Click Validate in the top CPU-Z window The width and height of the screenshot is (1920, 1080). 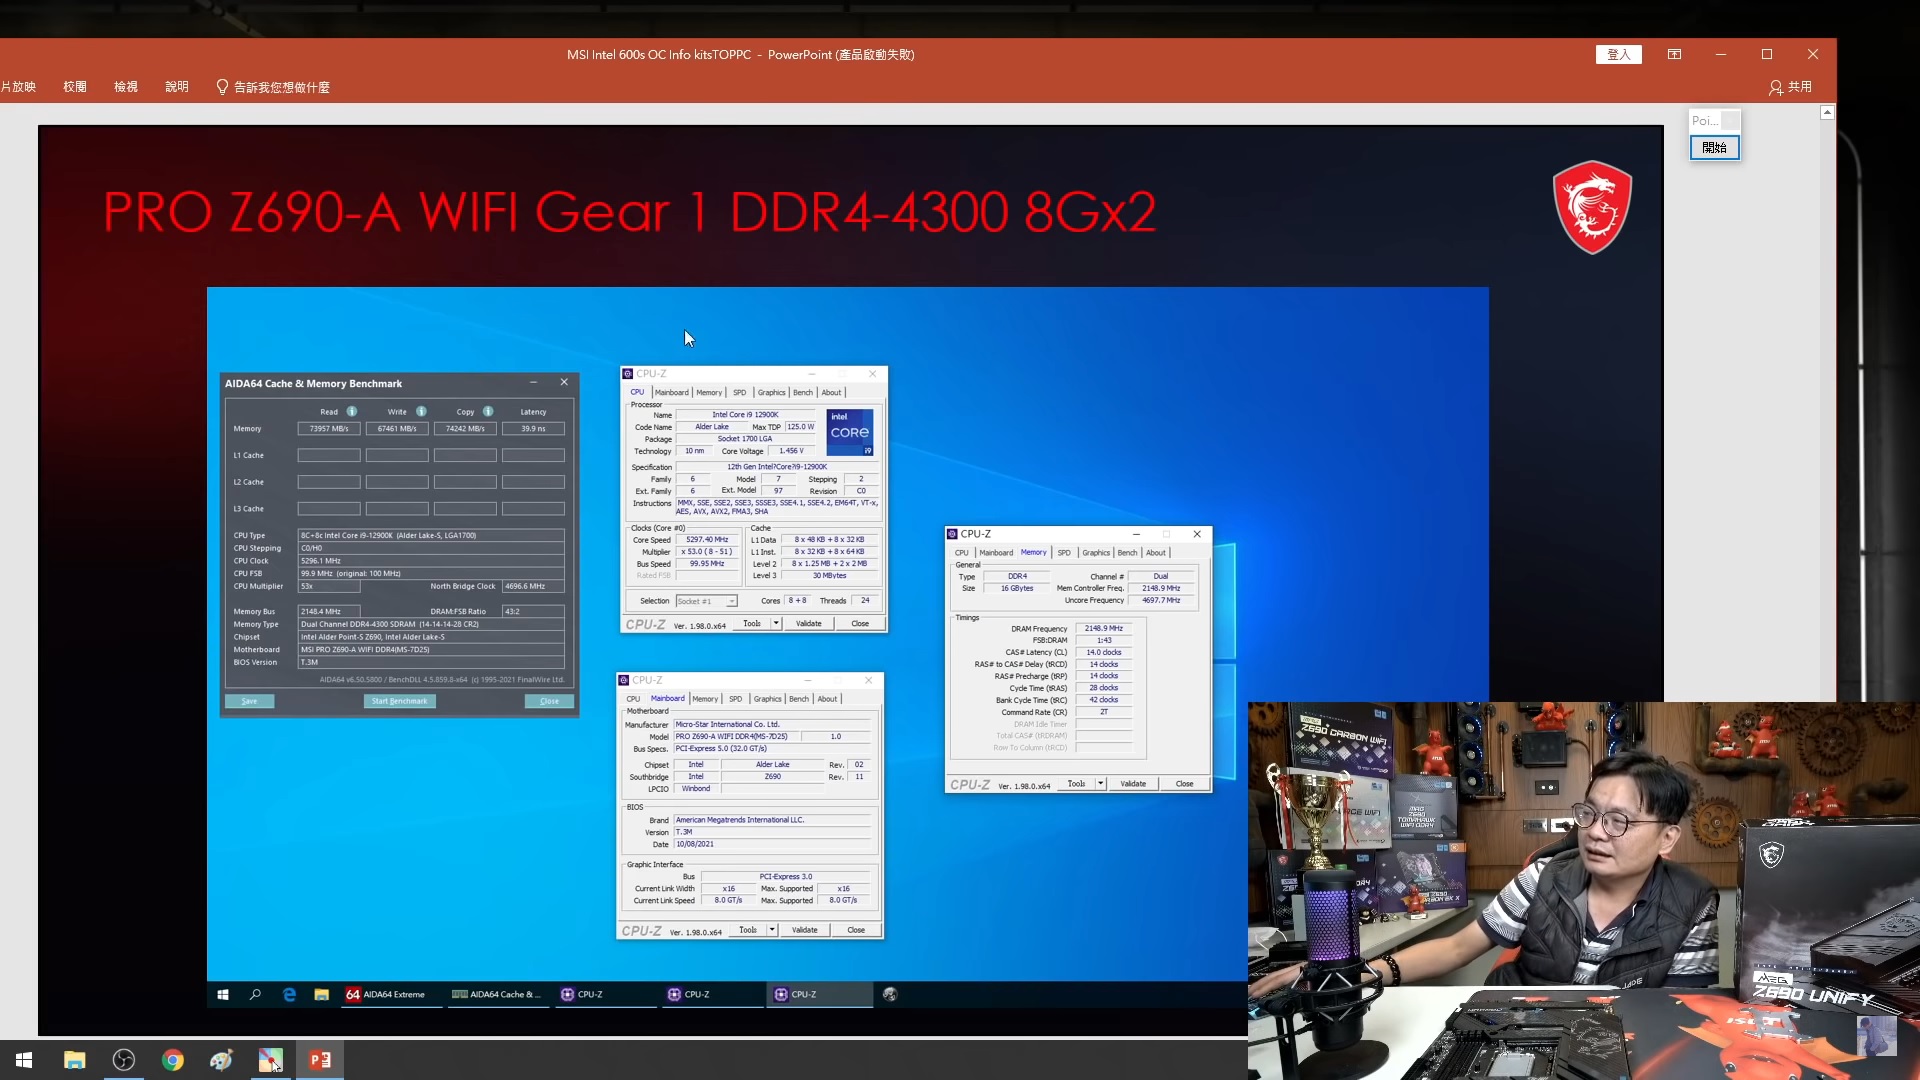tap(808, 623)
